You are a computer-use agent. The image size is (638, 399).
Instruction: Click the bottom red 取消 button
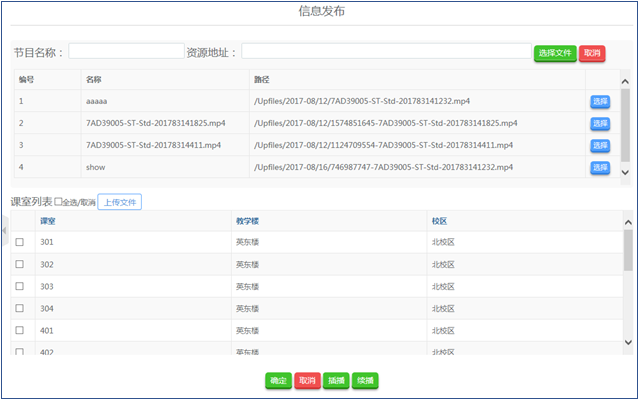pos(307,381)
